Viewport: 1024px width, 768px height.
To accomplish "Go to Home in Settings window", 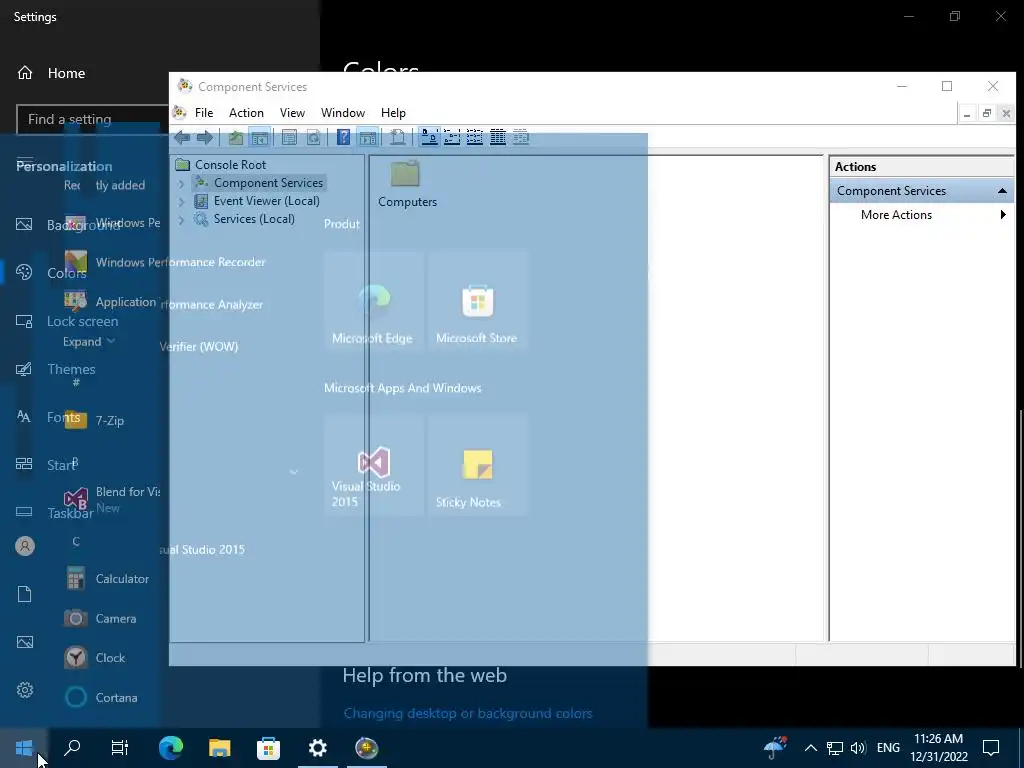I will pos(51,73).
